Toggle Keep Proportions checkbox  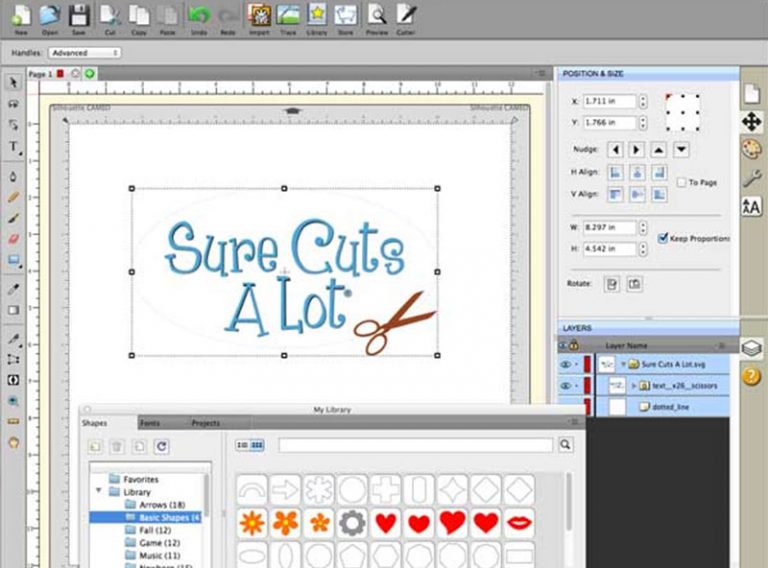pyautogui.click(x=664, y=238)
